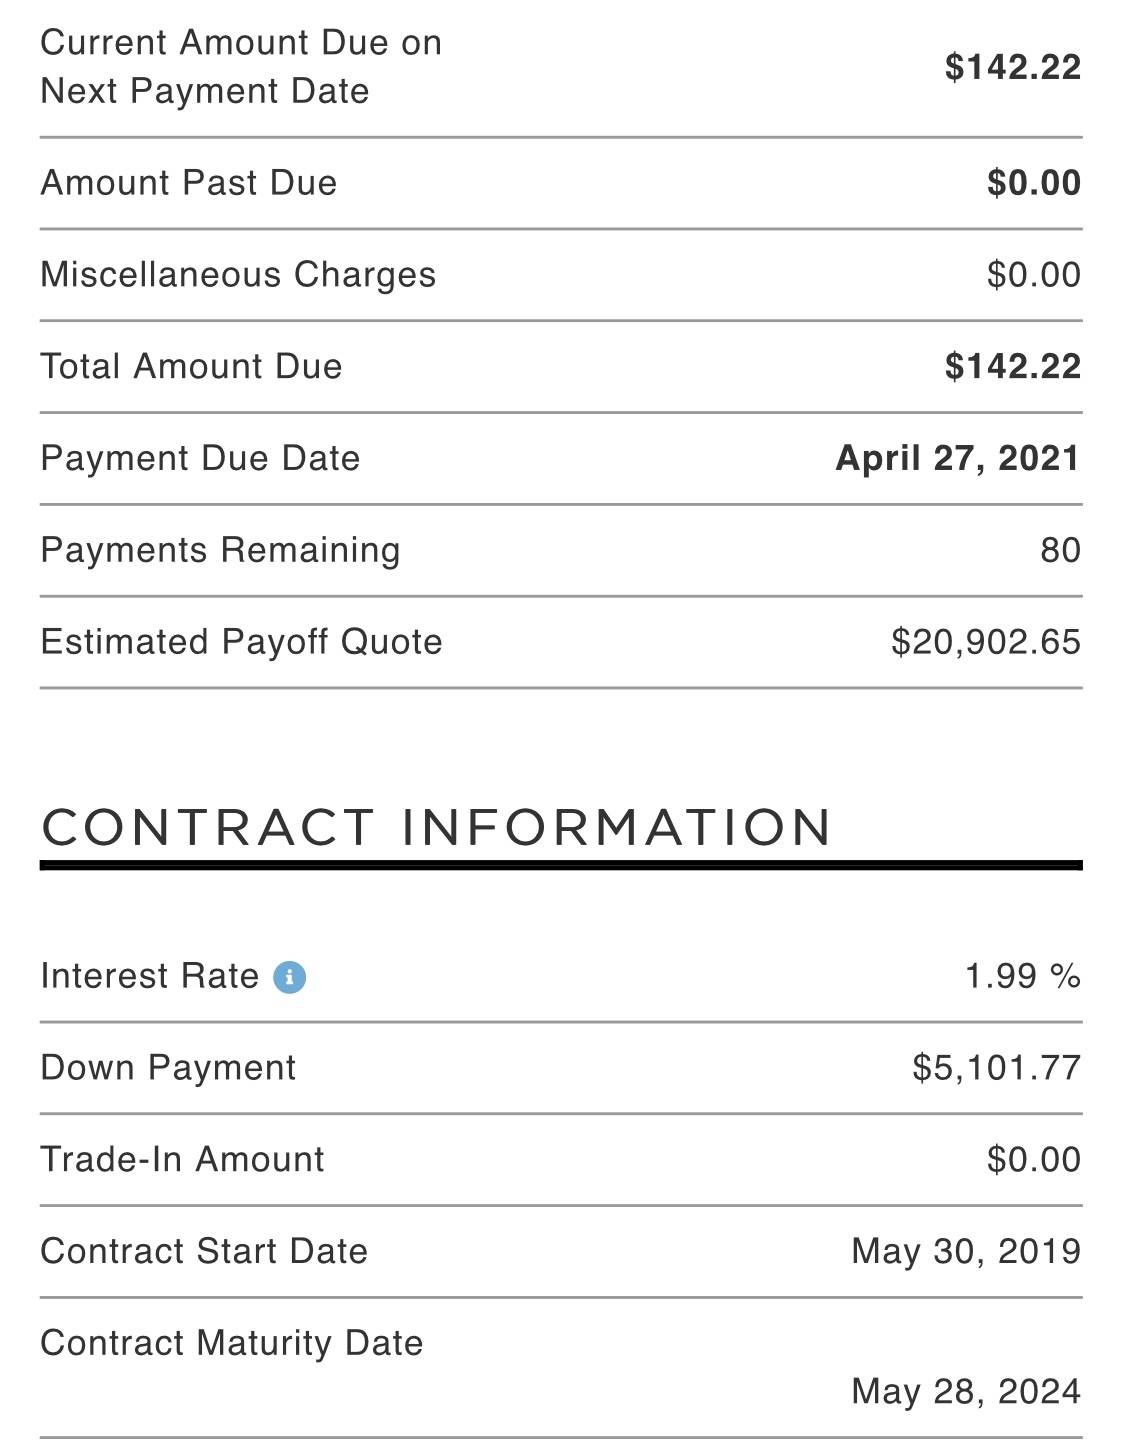Click the $142.22 Total Amount Due value
Image resolution: width=1124 pixels, height=1448 pixels.
coord(1013,367)
